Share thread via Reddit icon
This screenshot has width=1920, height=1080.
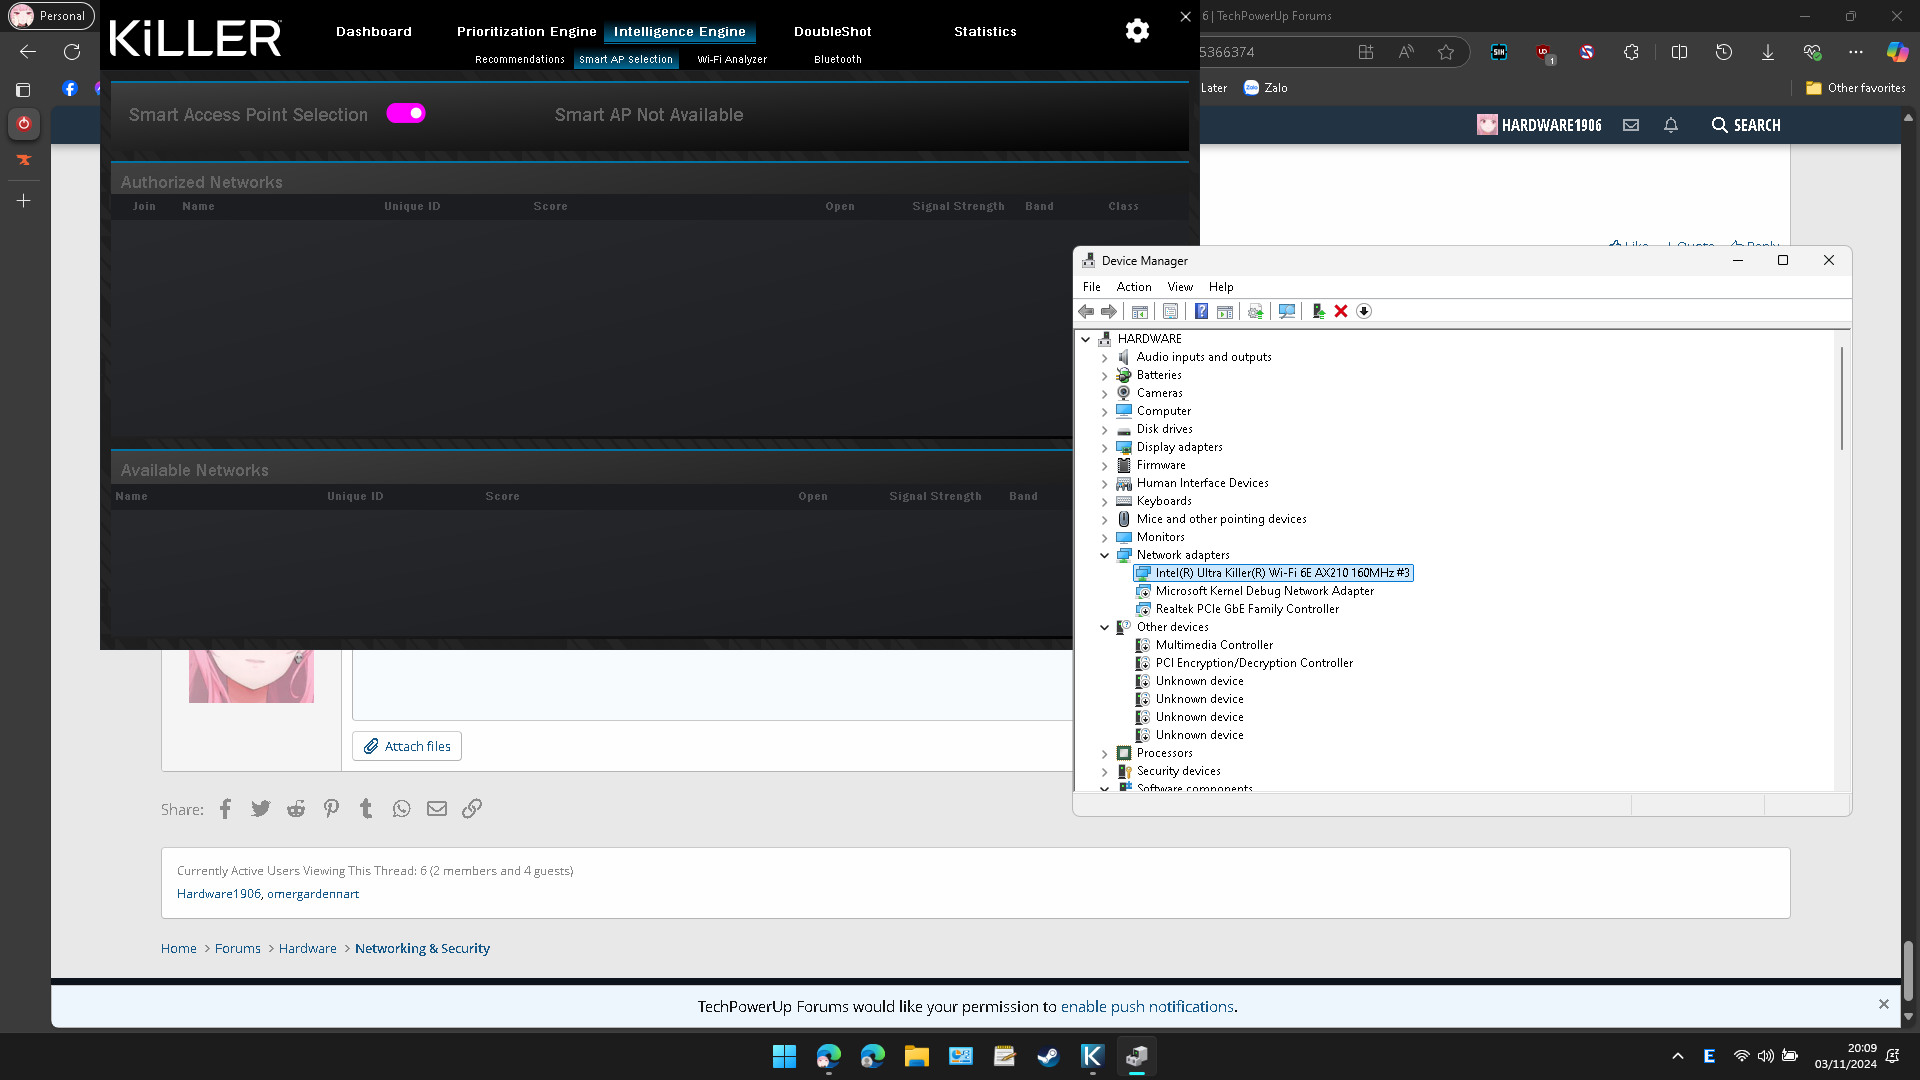[x=296, y=809]
